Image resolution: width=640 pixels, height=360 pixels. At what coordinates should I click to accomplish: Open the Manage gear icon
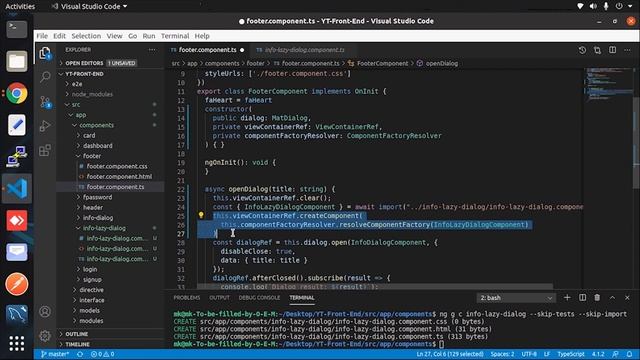click(x=45, y=336)
